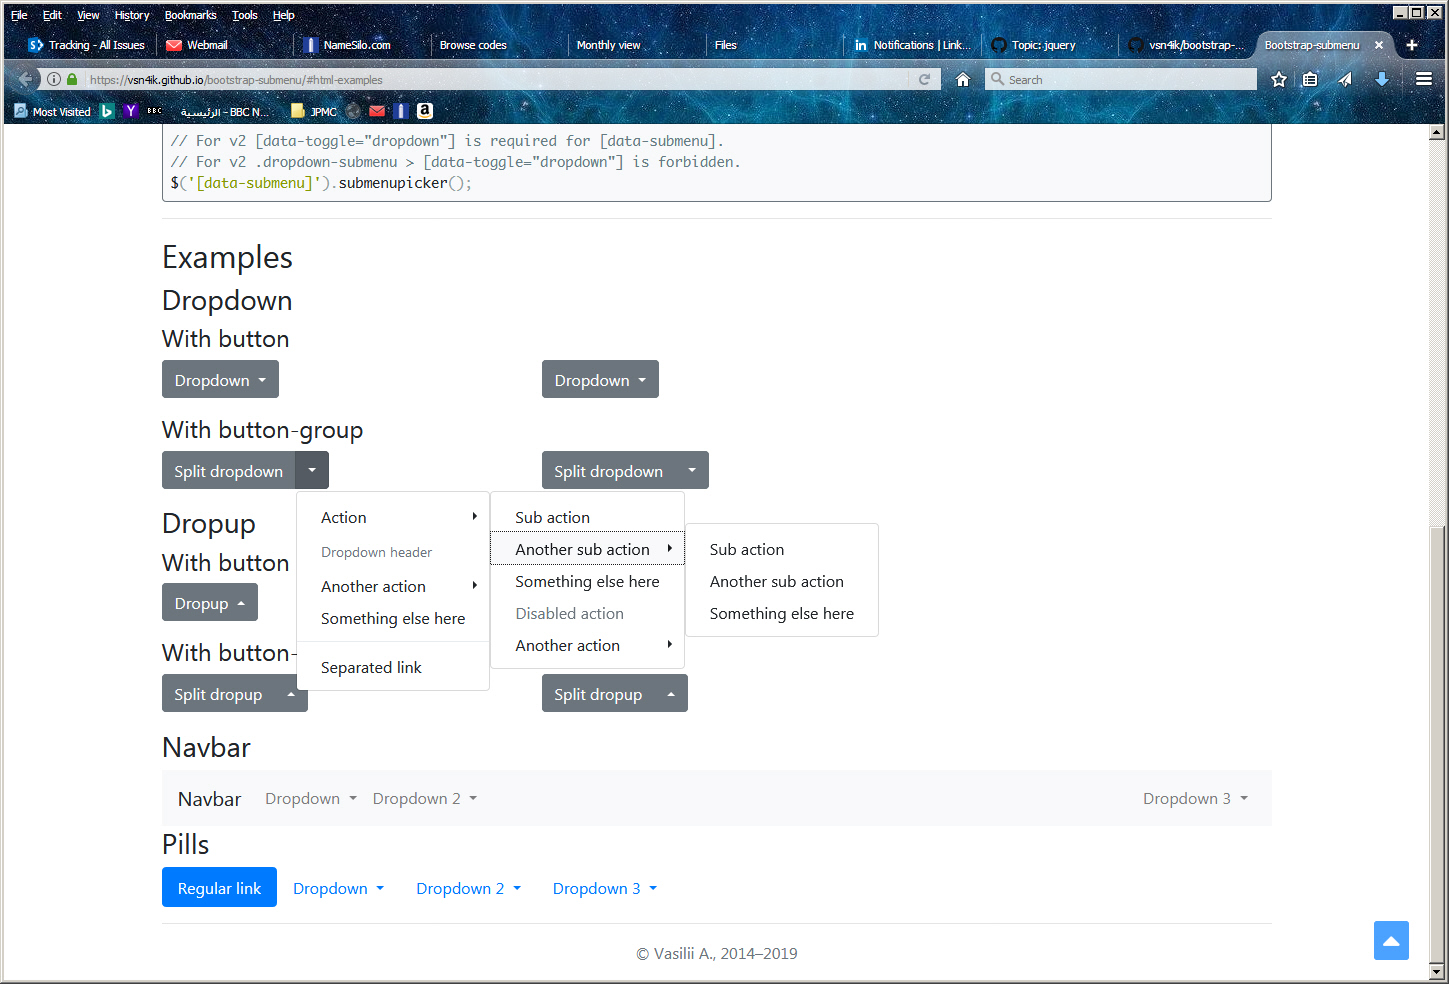This screenshot has width=1449, height=984.
Task: Toggle the right Split dropdown caret button
Action: click(692, 471)
